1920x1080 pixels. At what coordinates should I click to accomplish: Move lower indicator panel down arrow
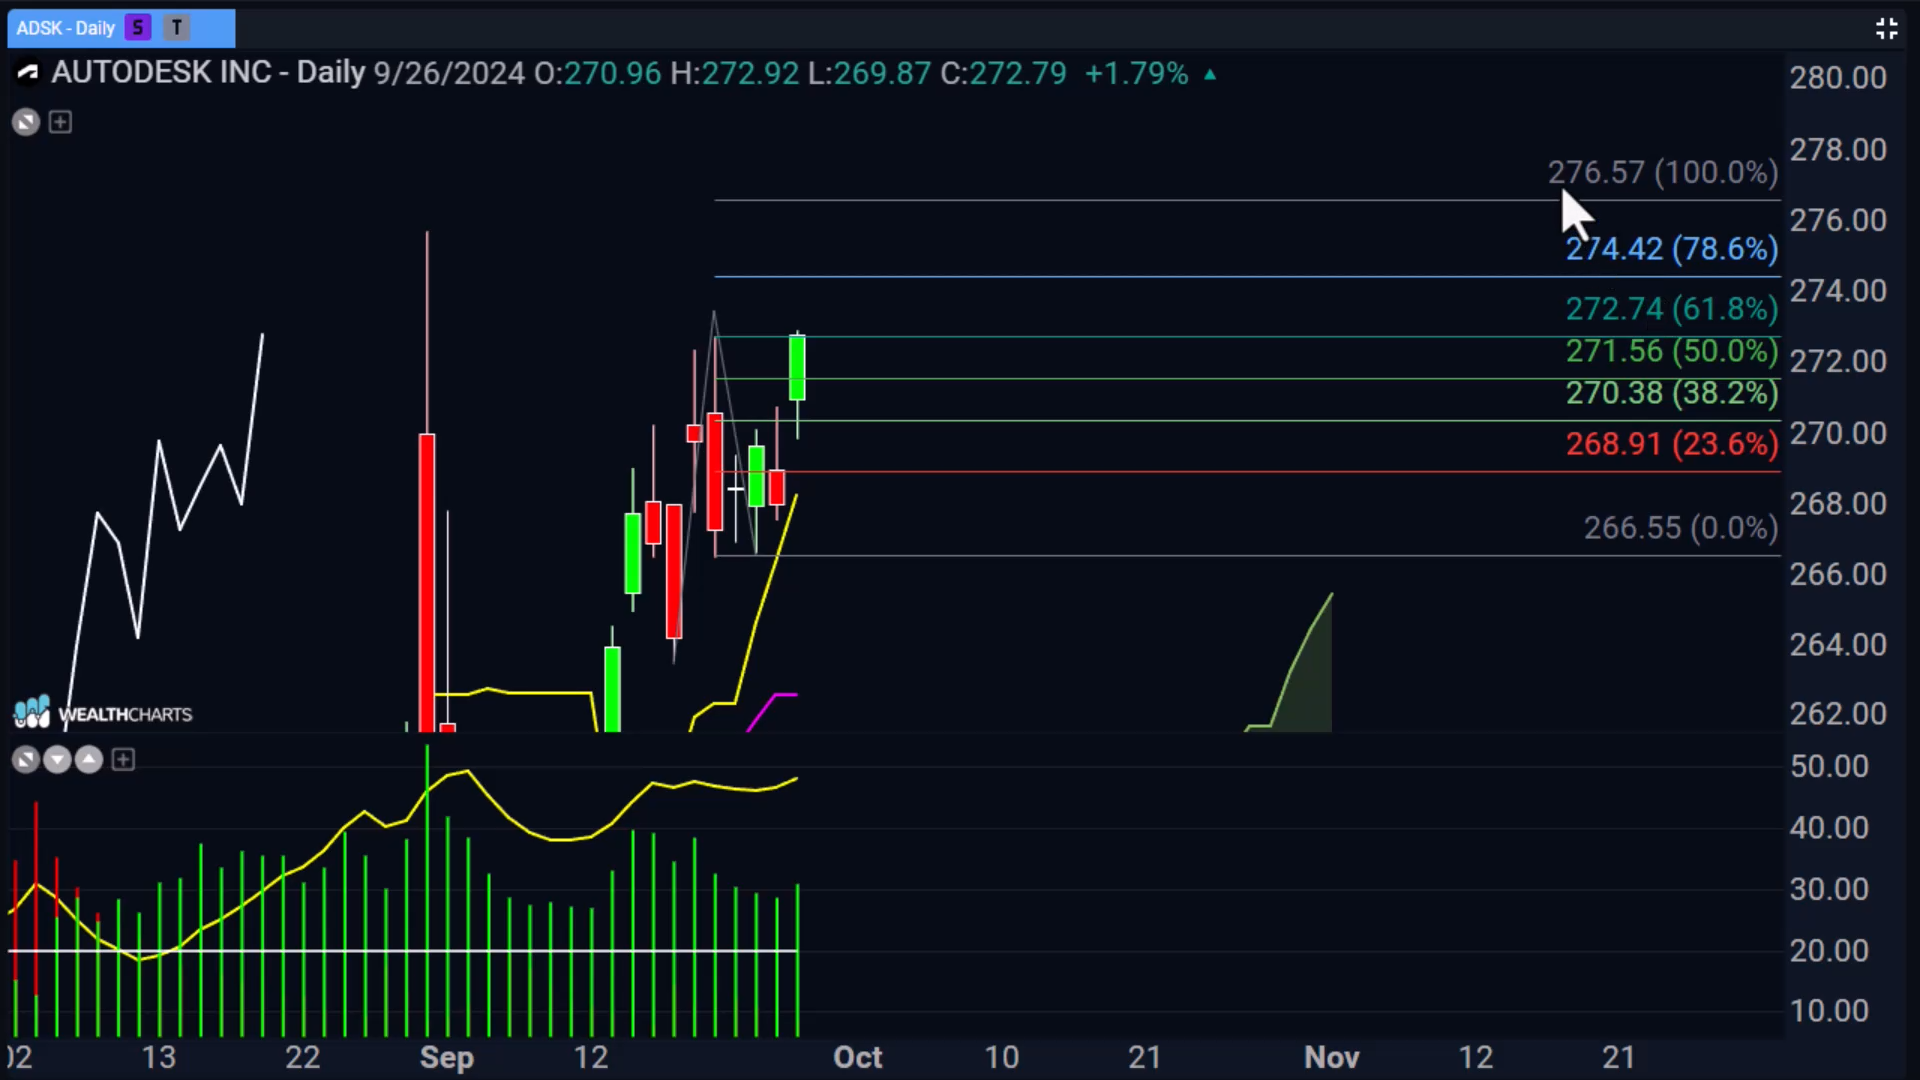(58, 760)
